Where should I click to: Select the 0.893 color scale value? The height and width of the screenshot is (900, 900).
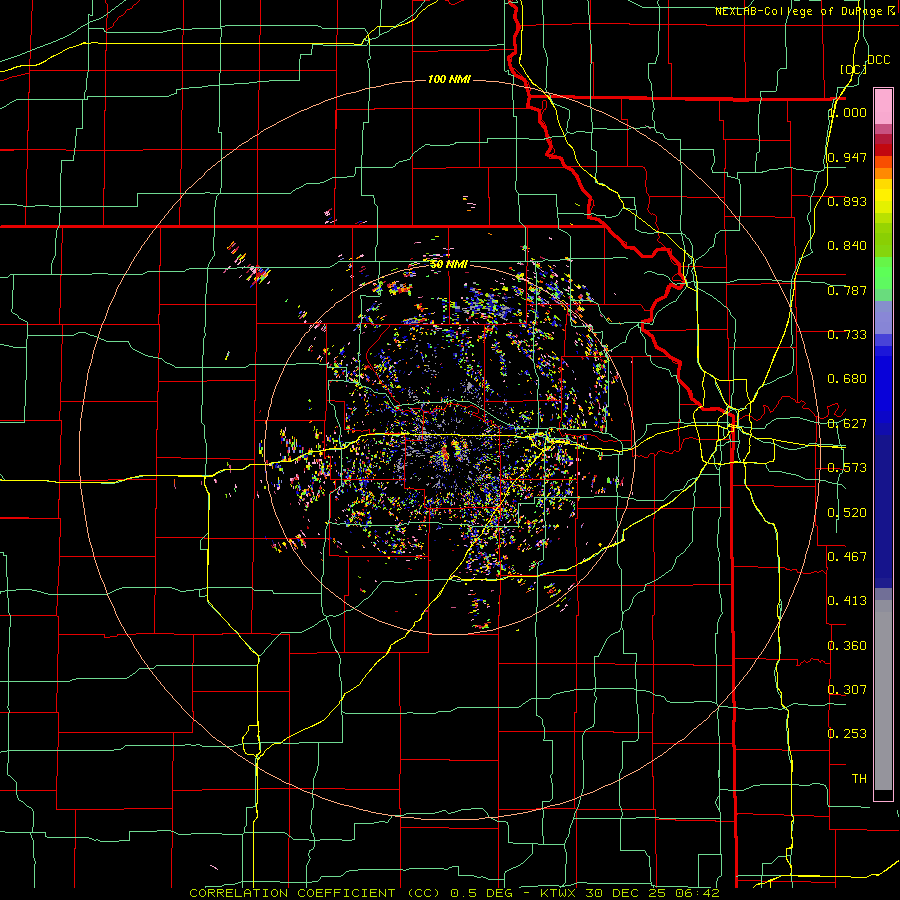pyautogui.click(x=847, y=201)
